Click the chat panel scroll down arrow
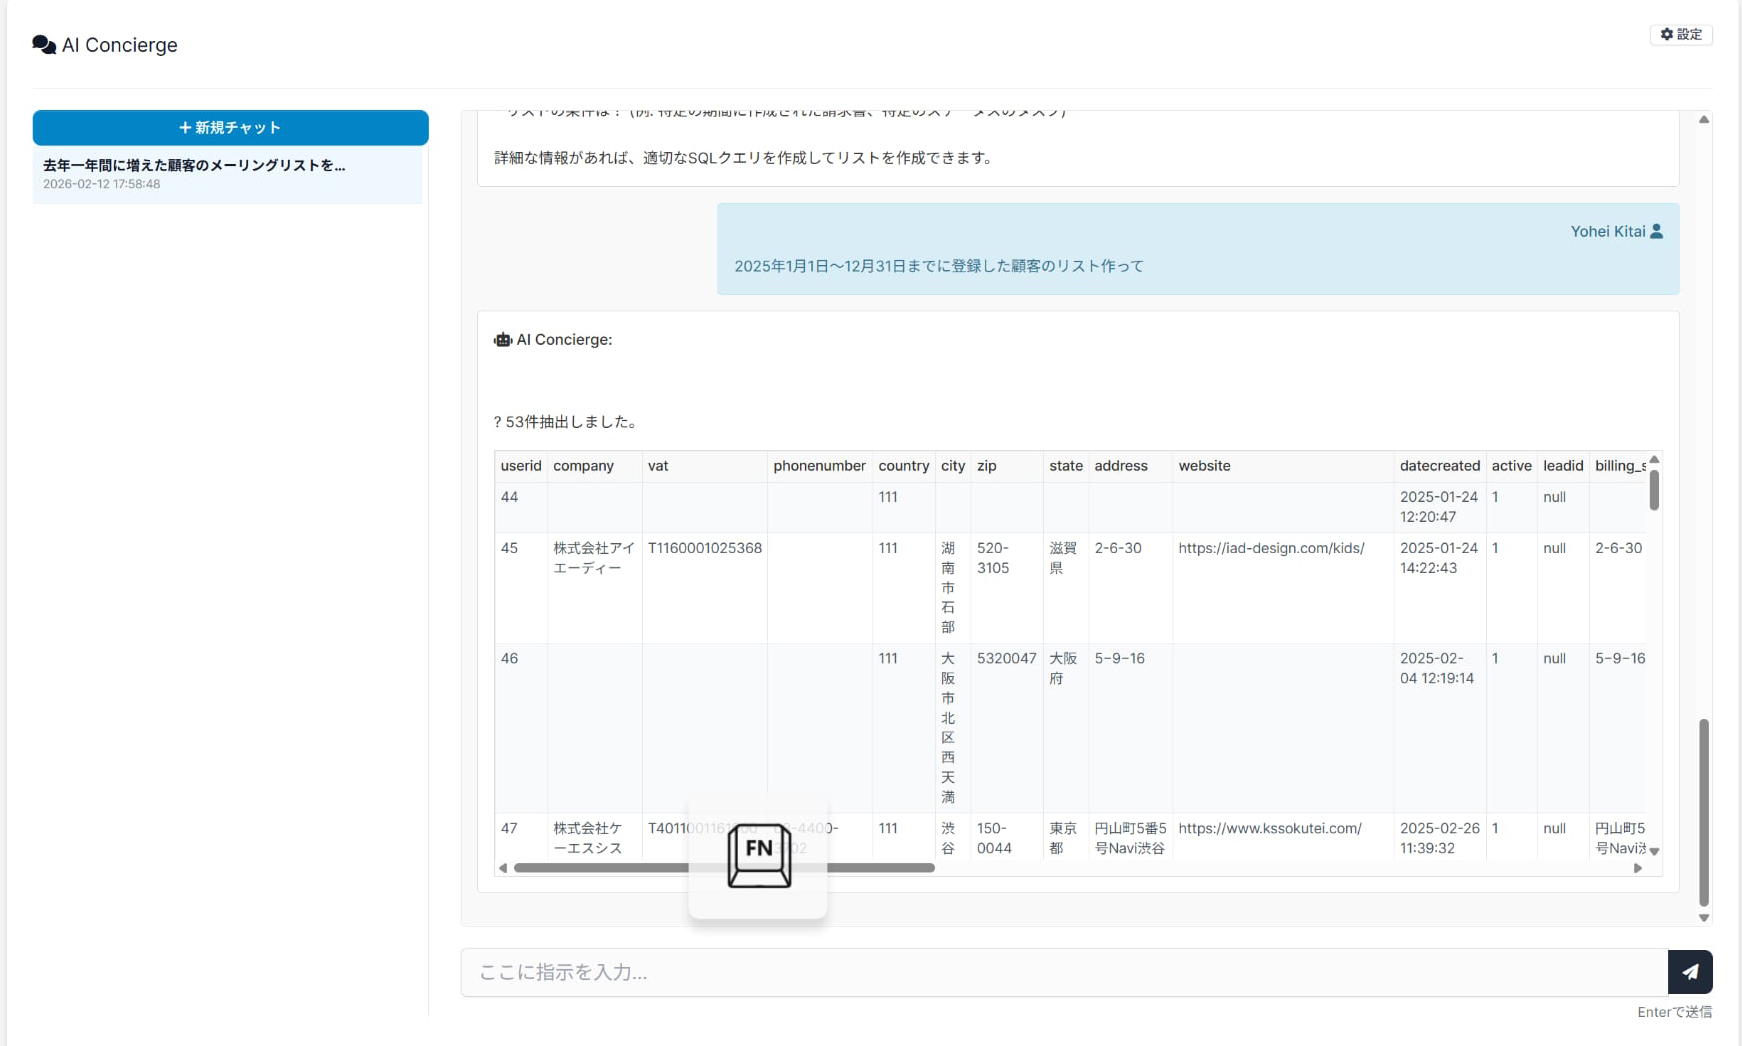 click(1703, 917)
